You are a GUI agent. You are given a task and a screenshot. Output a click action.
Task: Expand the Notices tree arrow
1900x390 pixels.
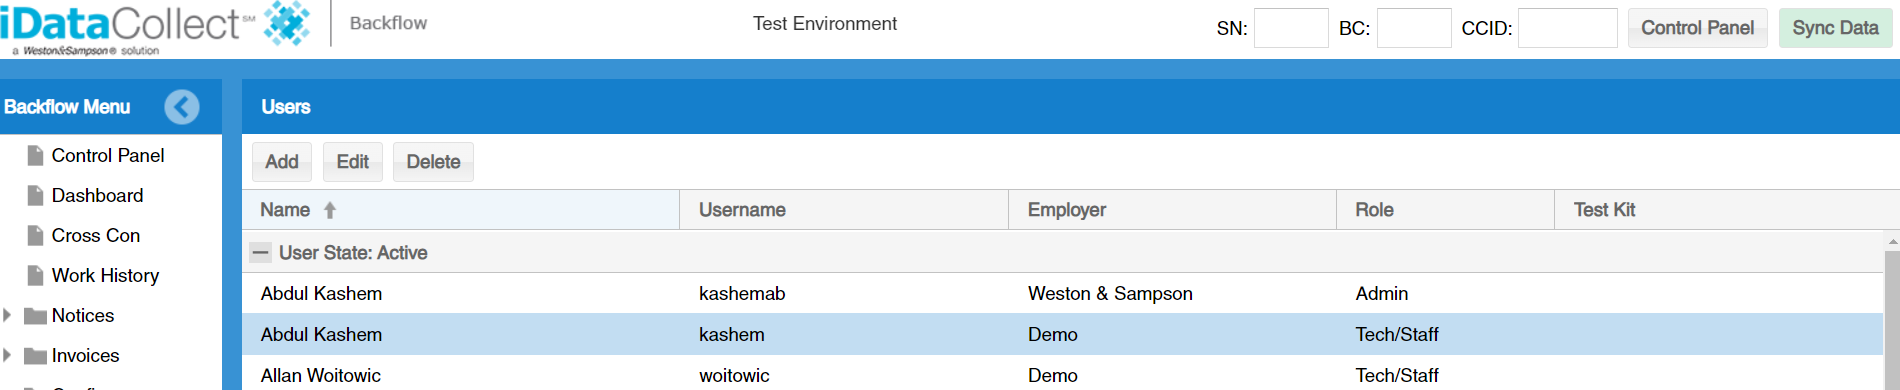click(x=7, y=315)
